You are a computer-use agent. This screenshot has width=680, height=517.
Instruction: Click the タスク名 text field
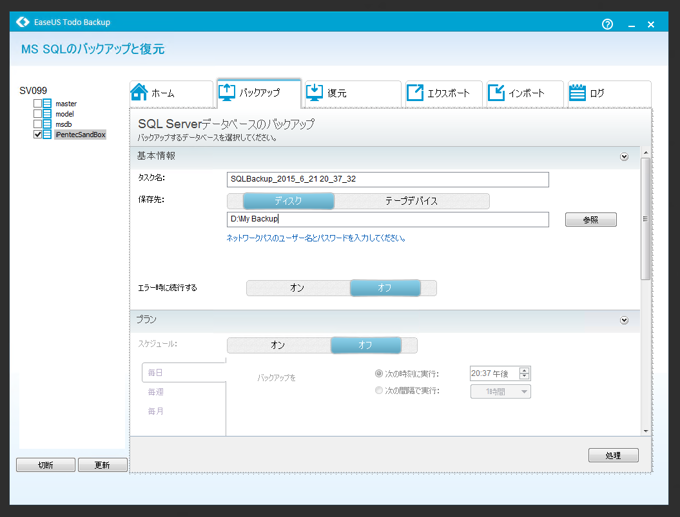point(388,179)
